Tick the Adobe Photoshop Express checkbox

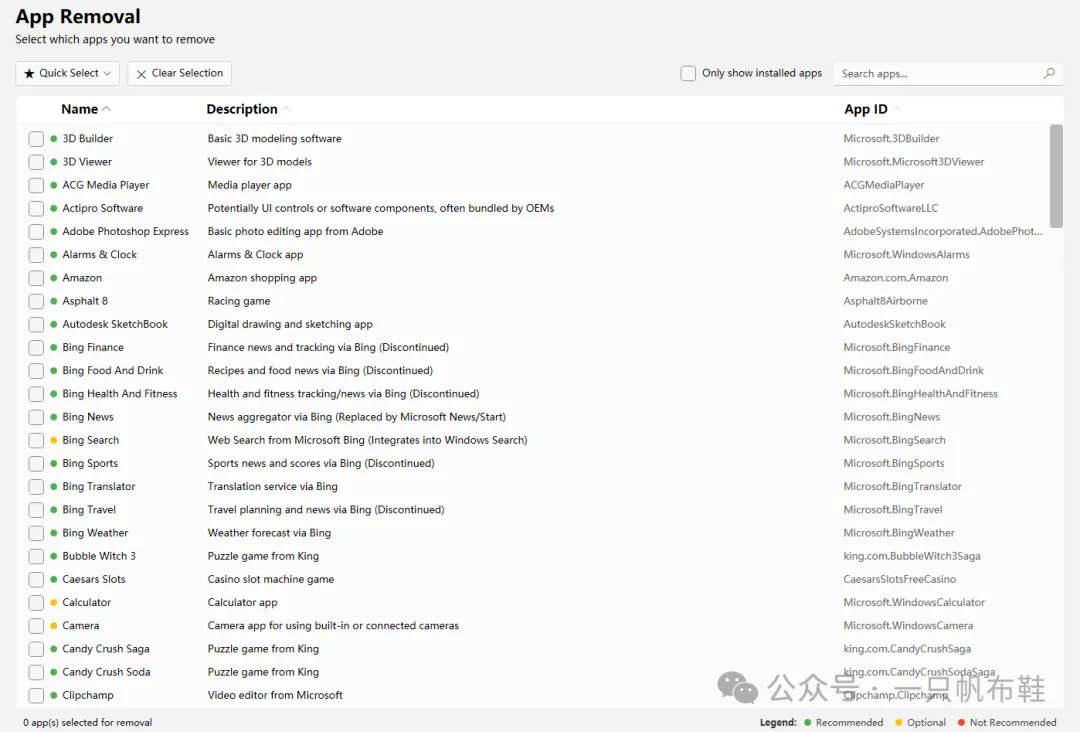[x=37, y=231]
